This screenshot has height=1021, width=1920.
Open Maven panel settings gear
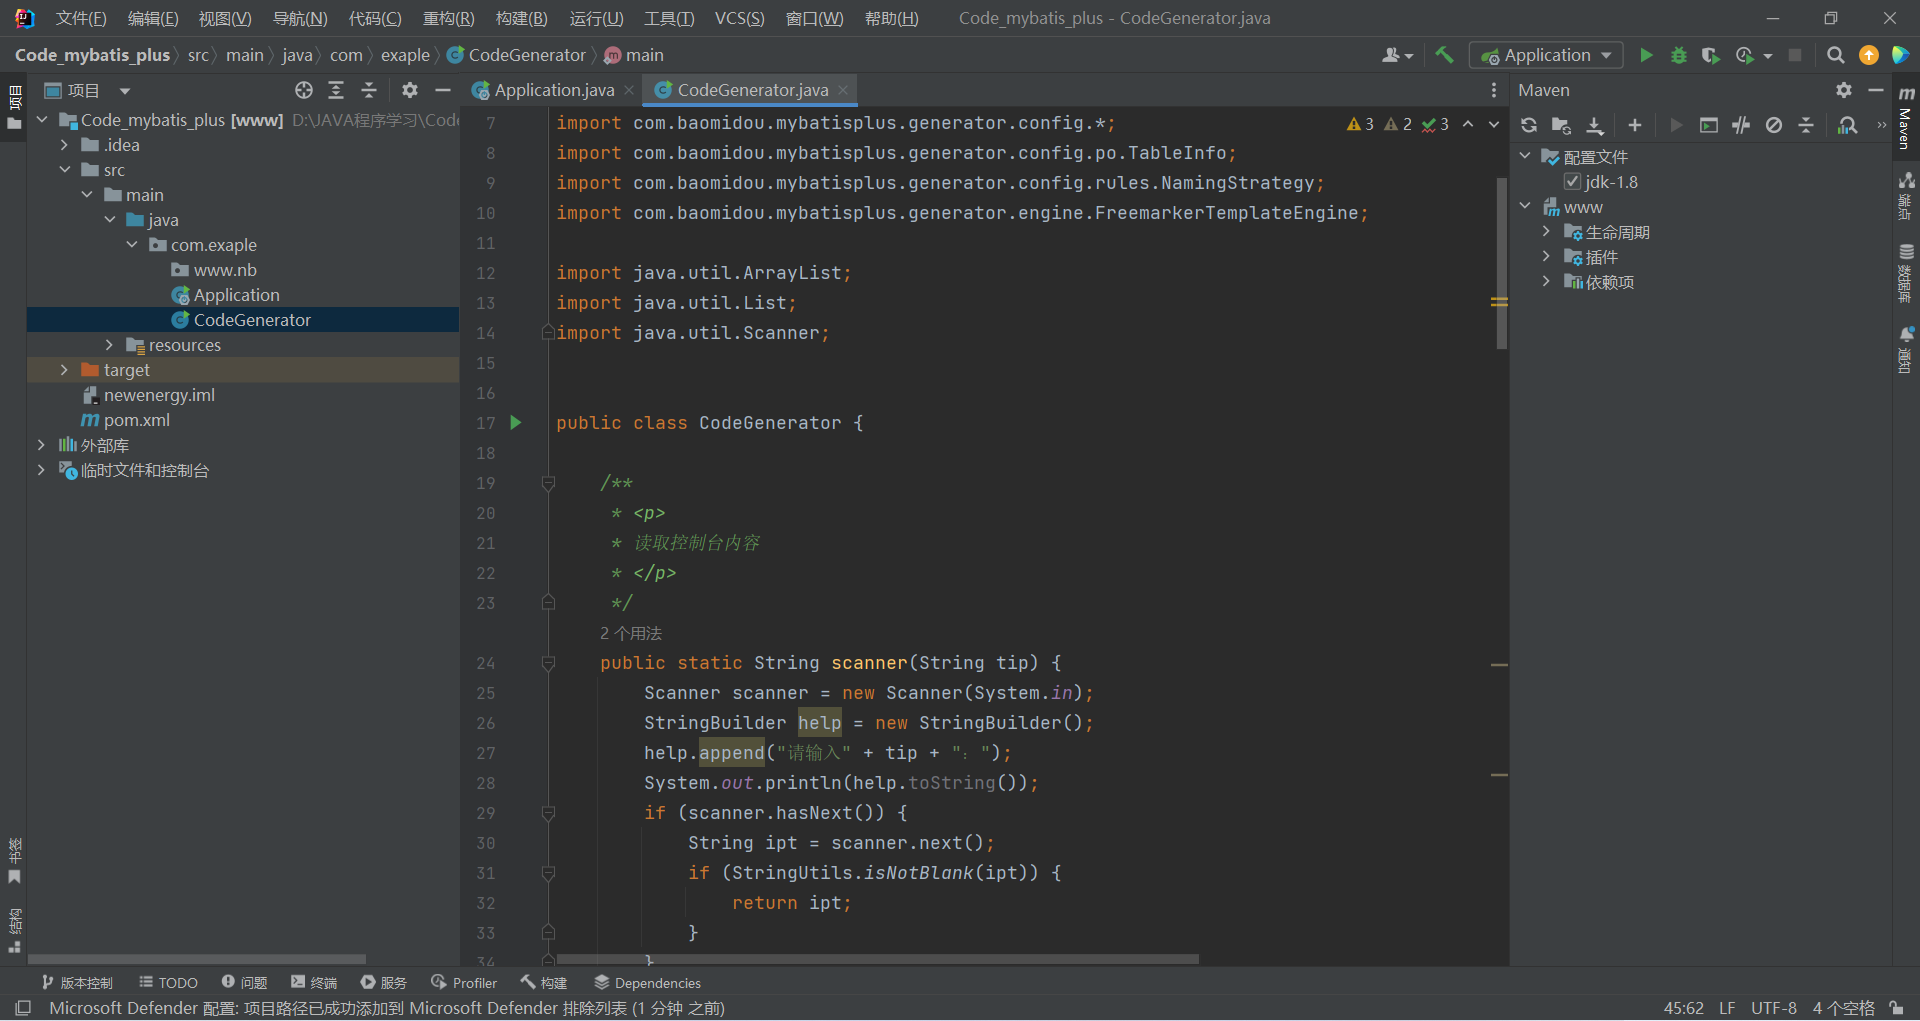tap(1844, 91)
